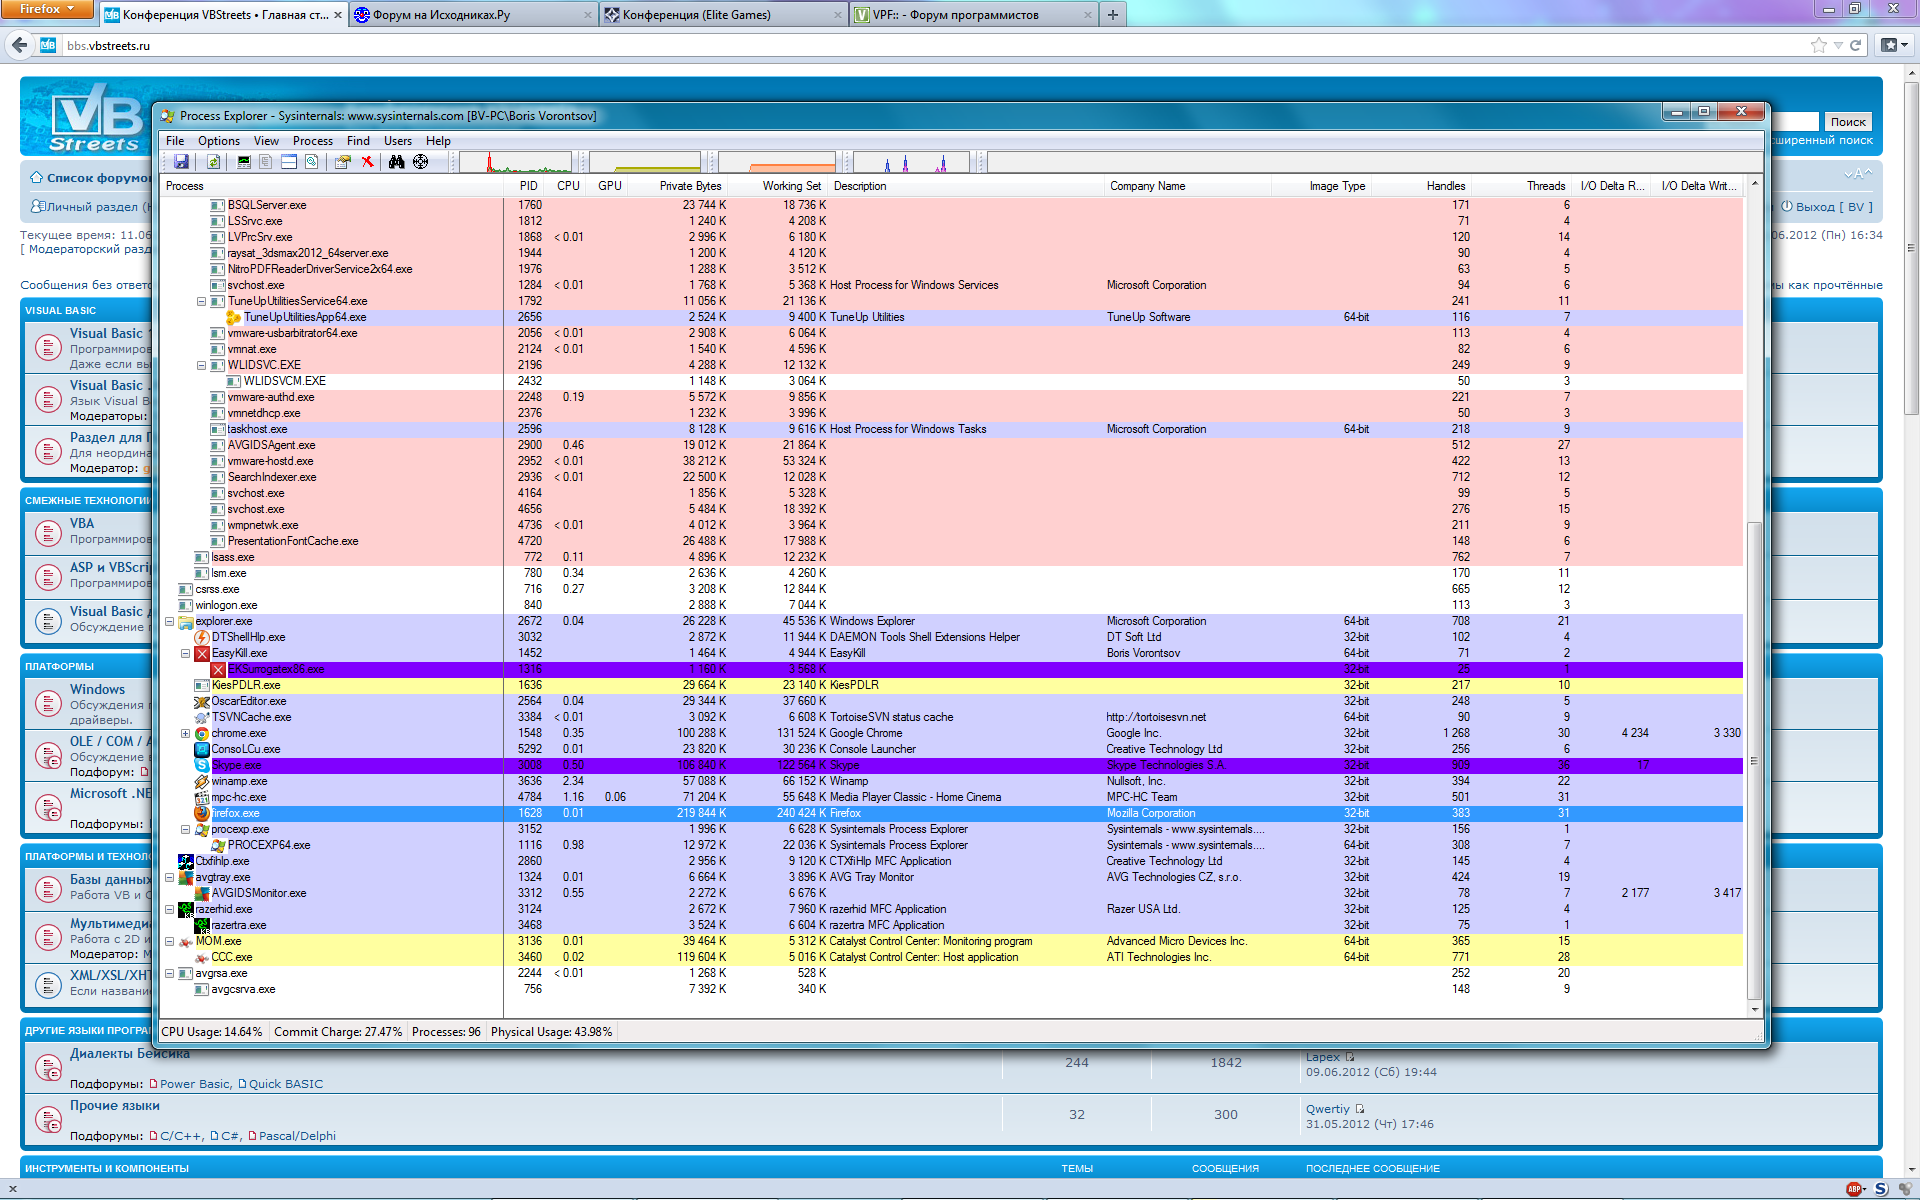Open the Options menu
The width and height of the screenshot is (1920, 1200).
218,141
